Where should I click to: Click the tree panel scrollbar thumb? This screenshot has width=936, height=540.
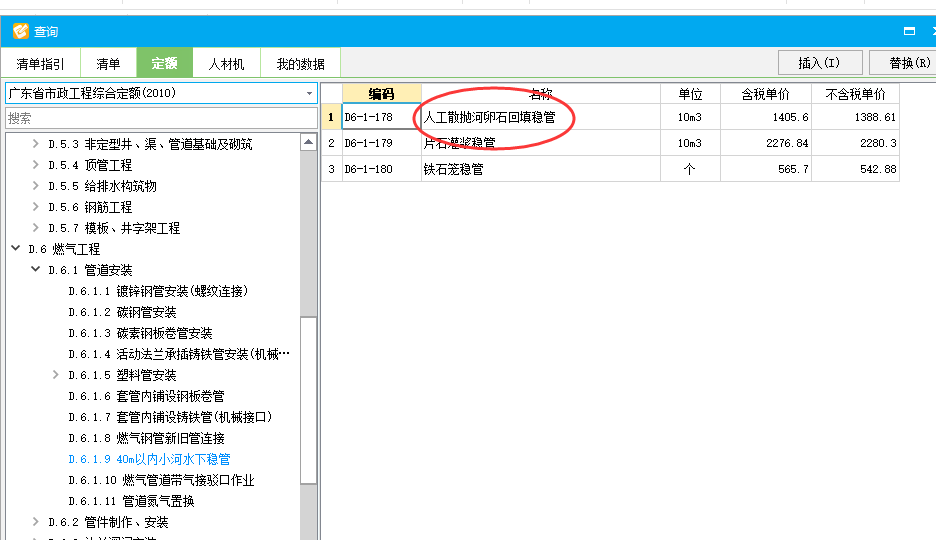pyautogui.click(x=309, y=400)
